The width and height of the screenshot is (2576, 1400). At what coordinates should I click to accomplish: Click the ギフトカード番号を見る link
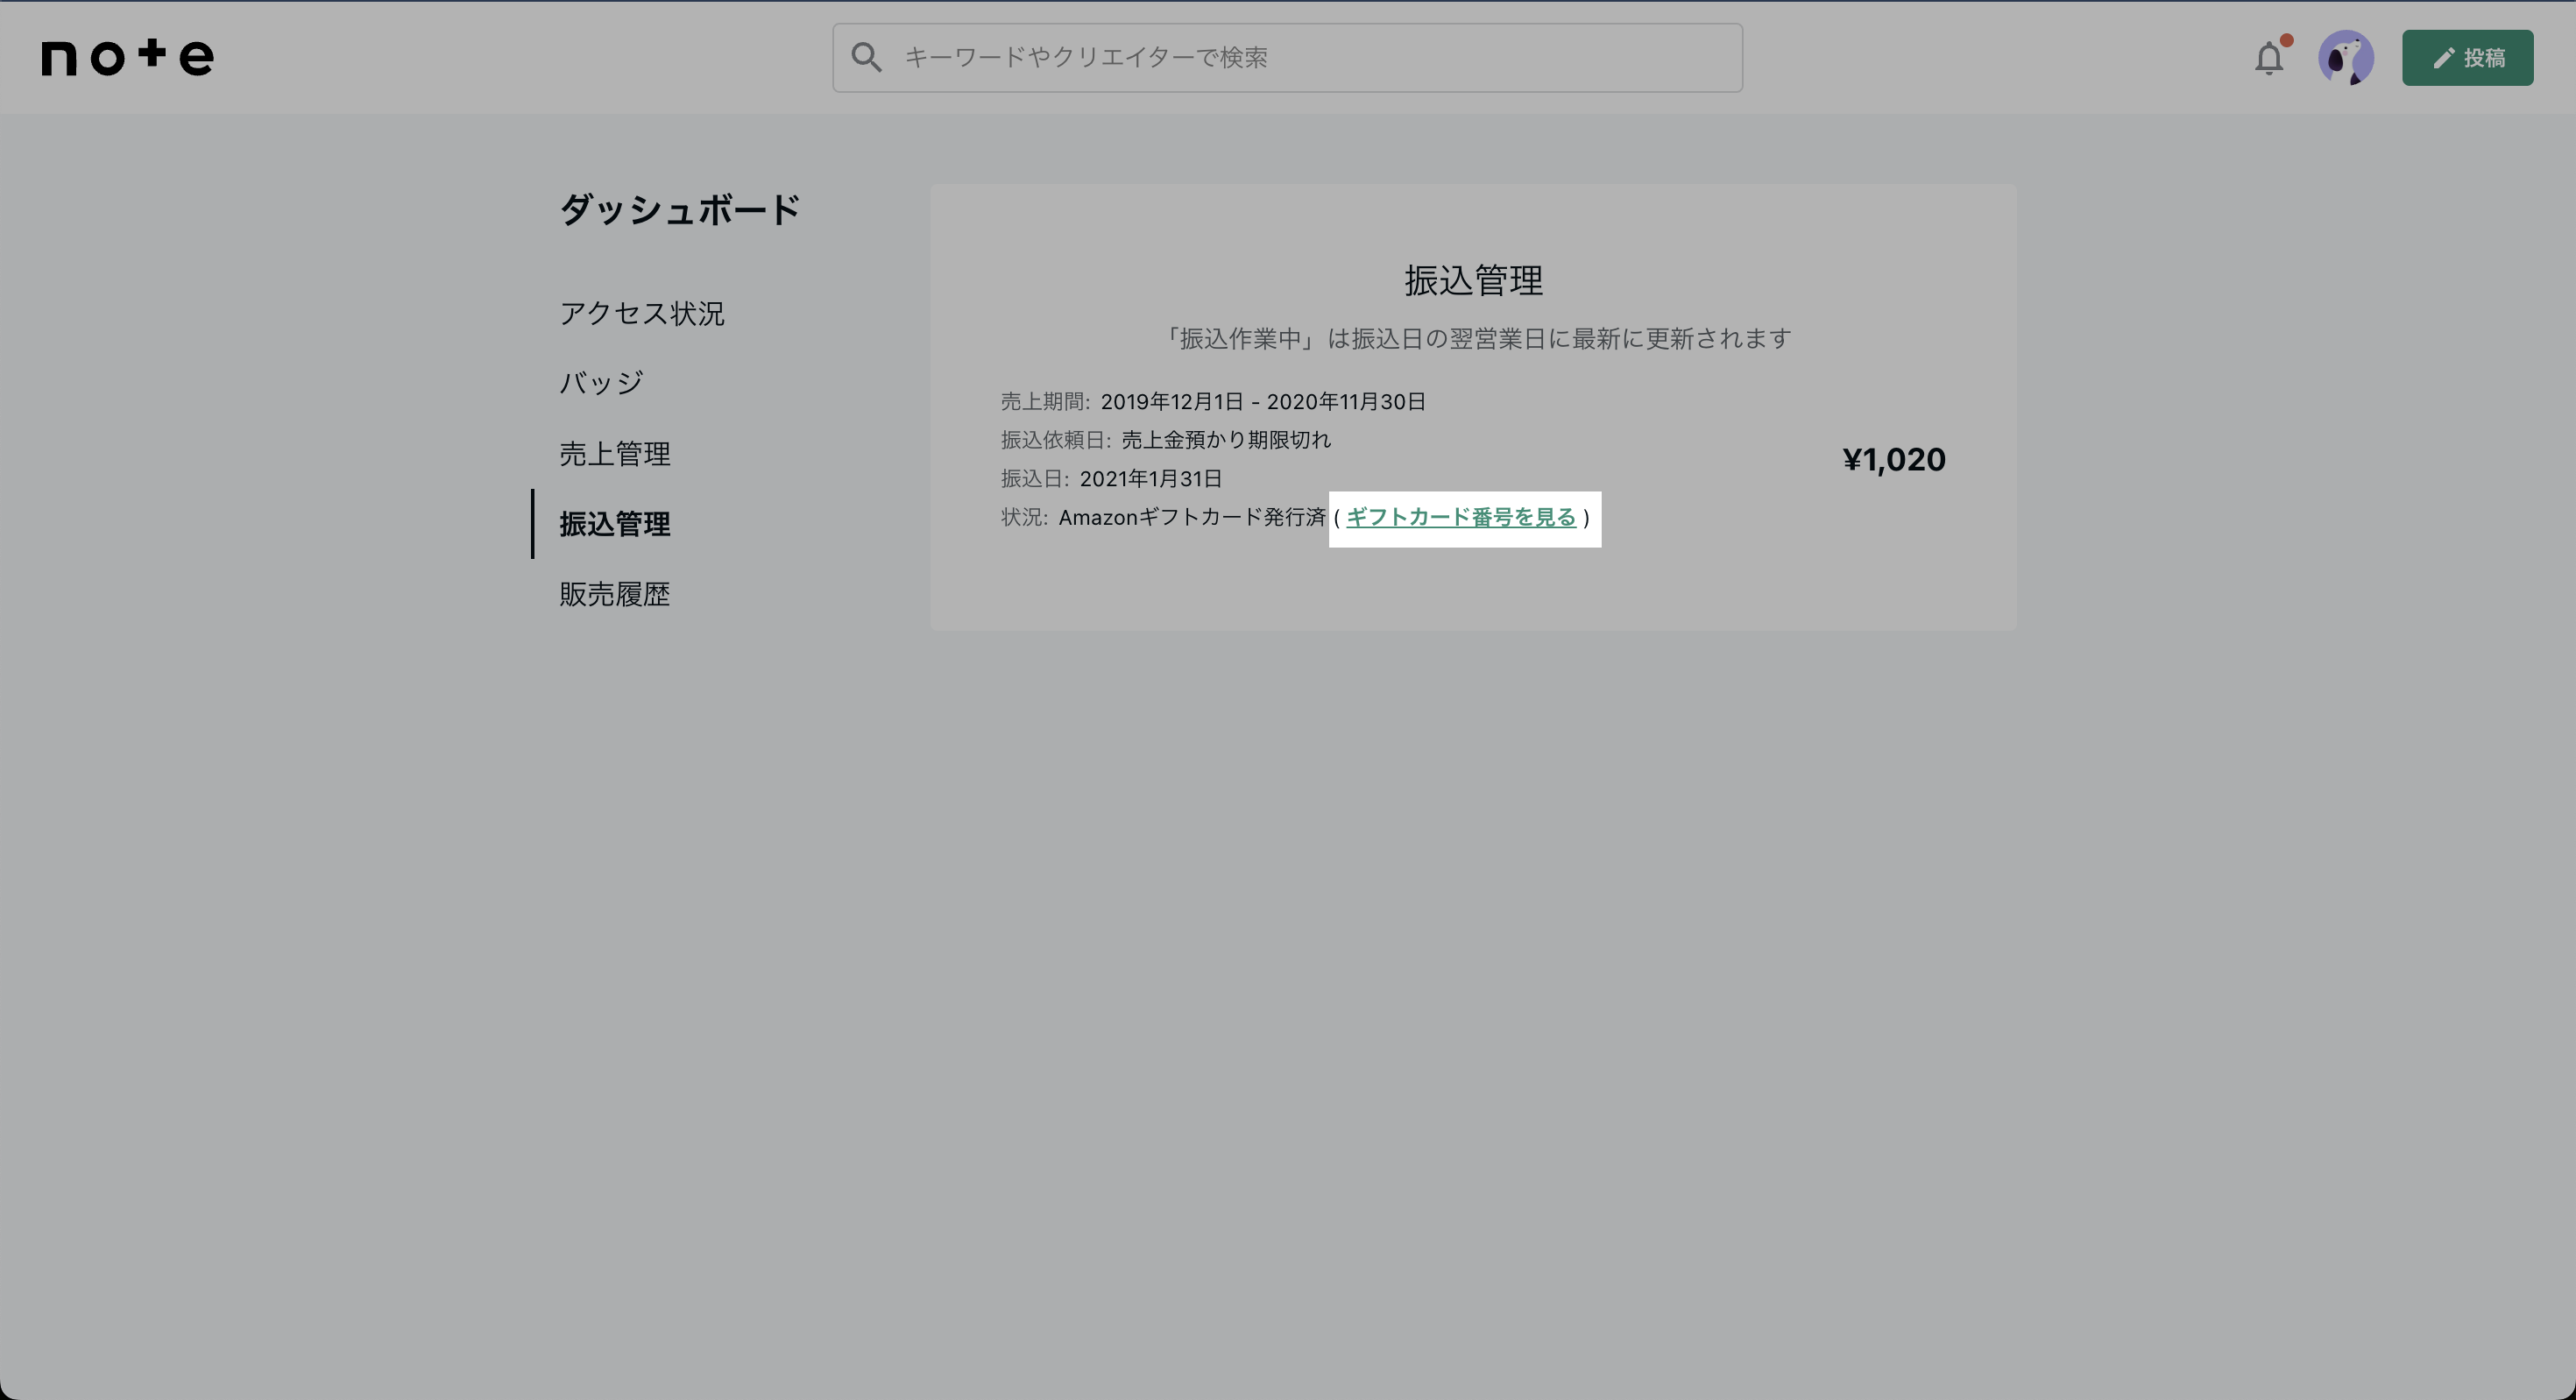click(x=1461, y=517)
